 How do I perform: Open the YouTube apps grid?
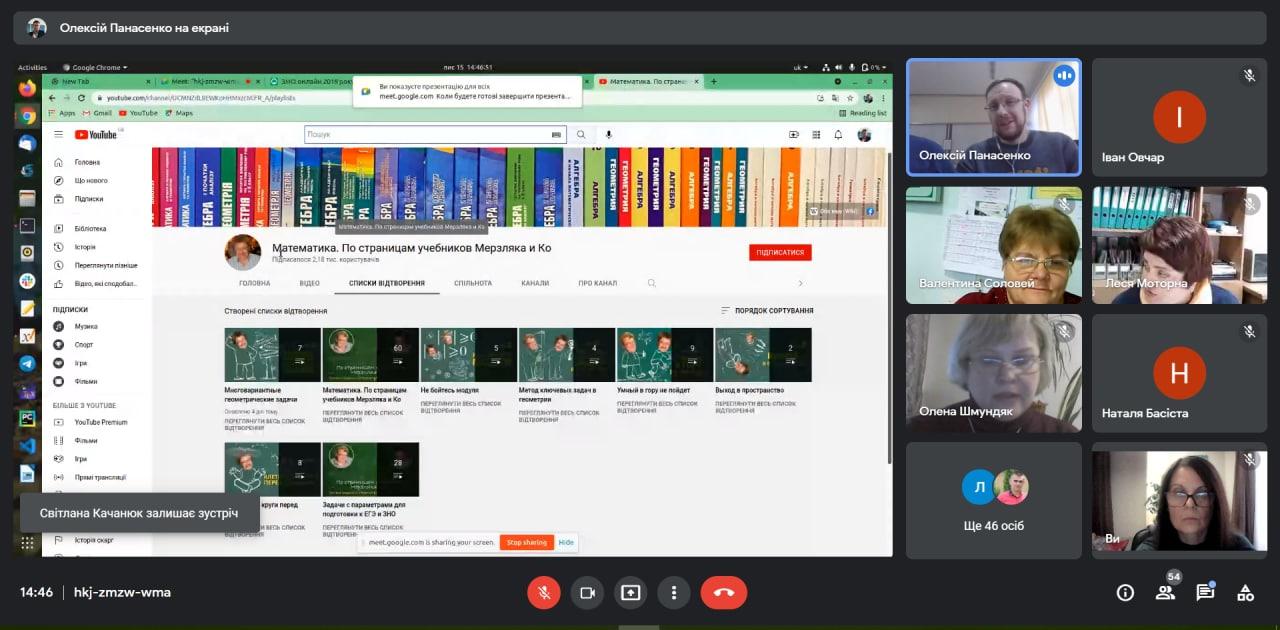pos(816,134)
